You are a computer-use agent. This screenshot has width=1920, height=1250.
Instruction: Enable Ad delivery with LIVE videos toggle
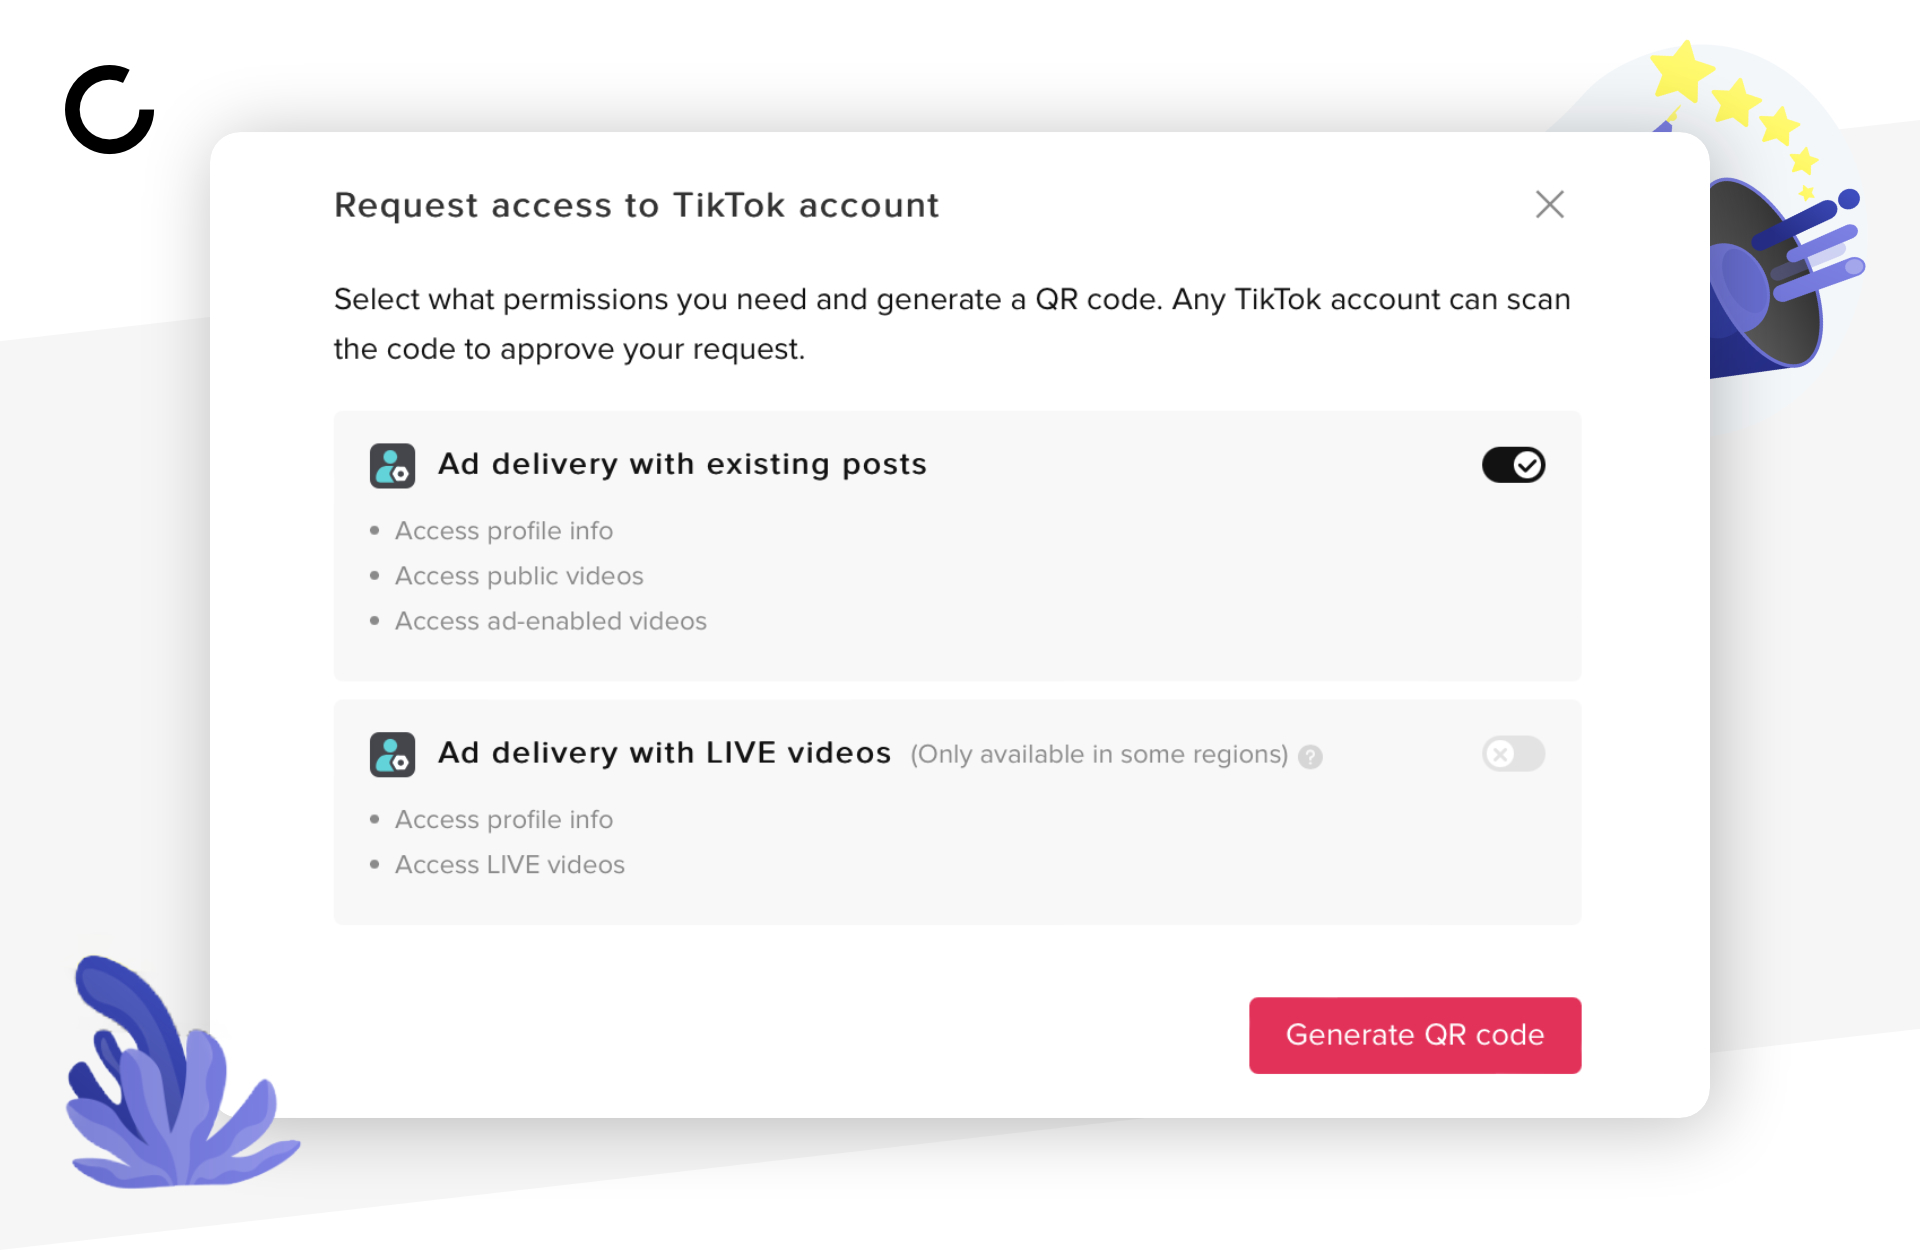[x=1513, y=754]
